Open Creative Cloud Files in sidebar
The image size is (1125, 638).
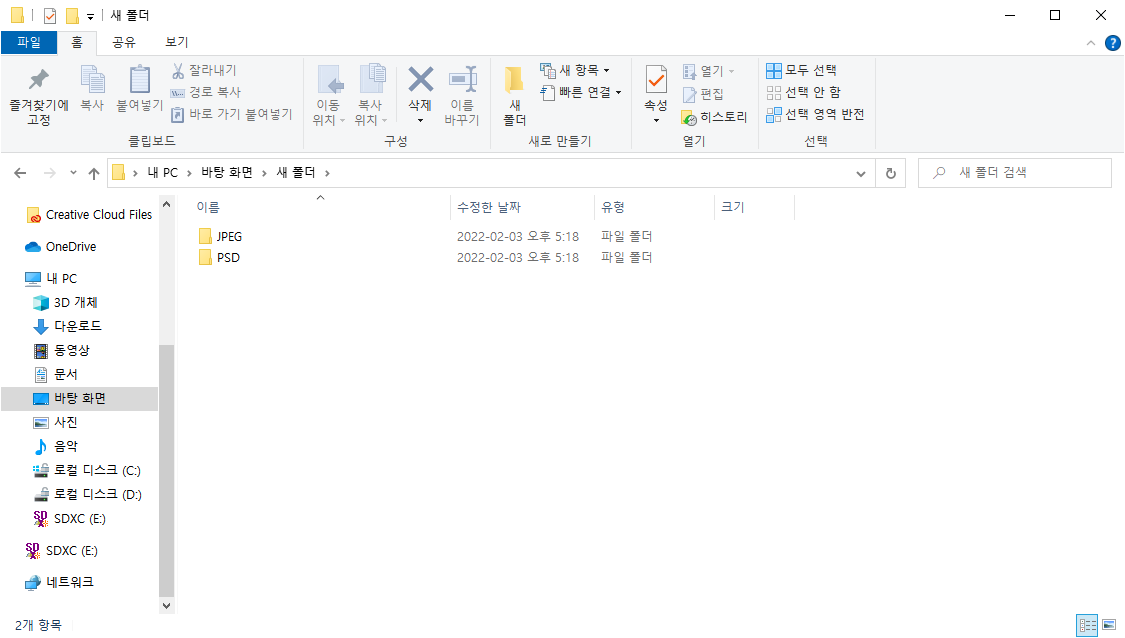[x=89, y=215]
